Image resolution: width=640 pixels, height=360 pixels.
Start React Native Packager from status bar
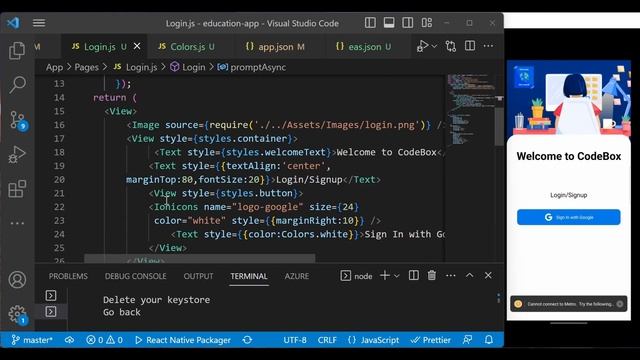point(183,340)
